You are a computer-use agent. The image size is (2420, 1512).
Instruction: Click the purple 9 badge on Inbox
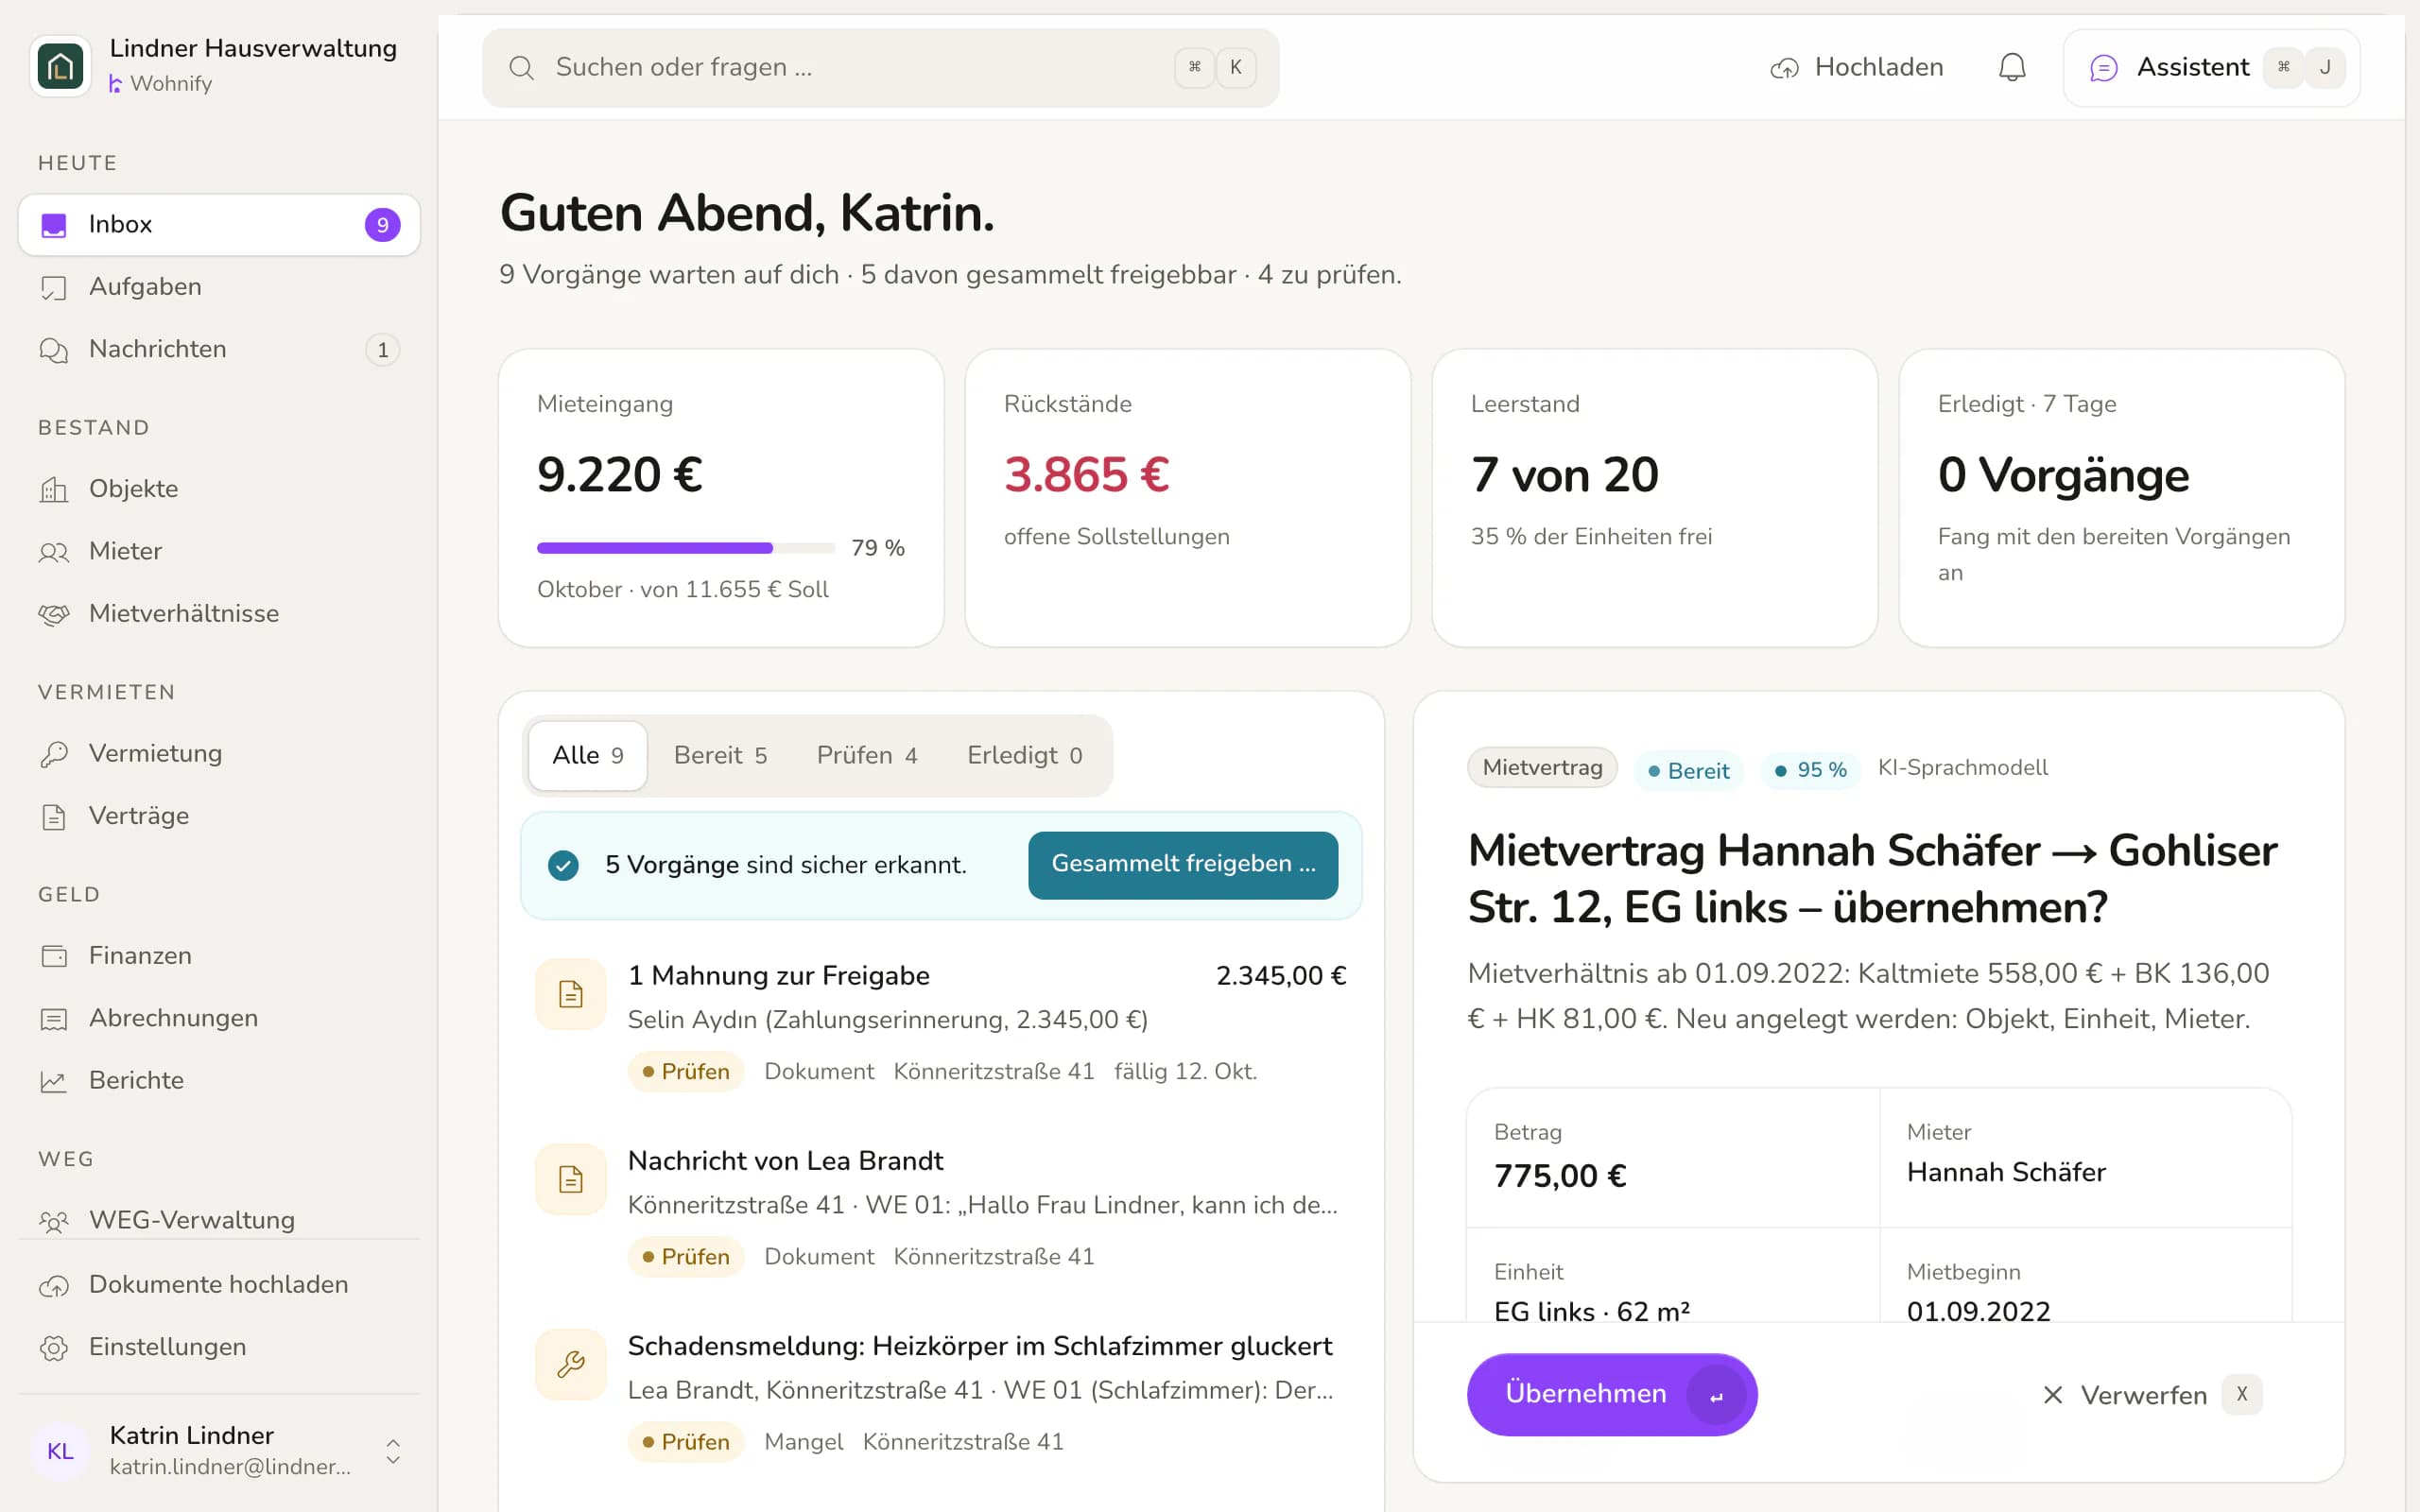(x=382, y=225)
